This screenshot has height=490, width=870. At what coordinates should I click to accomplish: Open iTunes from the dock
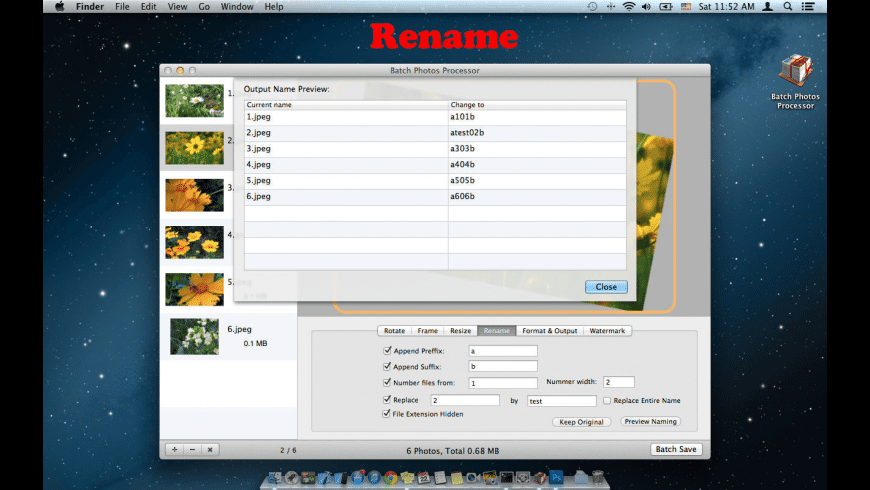(x=374, y=478)
